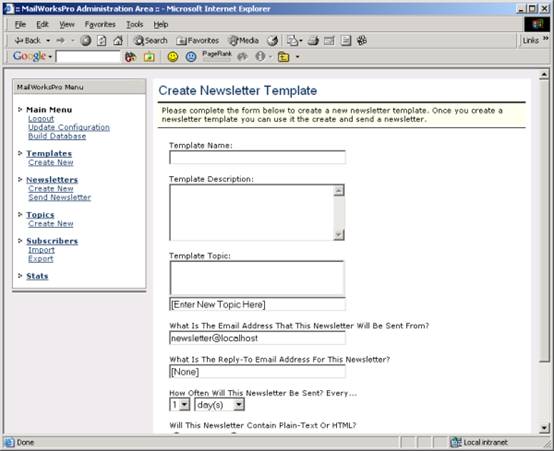Click the Send Newsletter link
554x451 pixels.
coord(60,197)
